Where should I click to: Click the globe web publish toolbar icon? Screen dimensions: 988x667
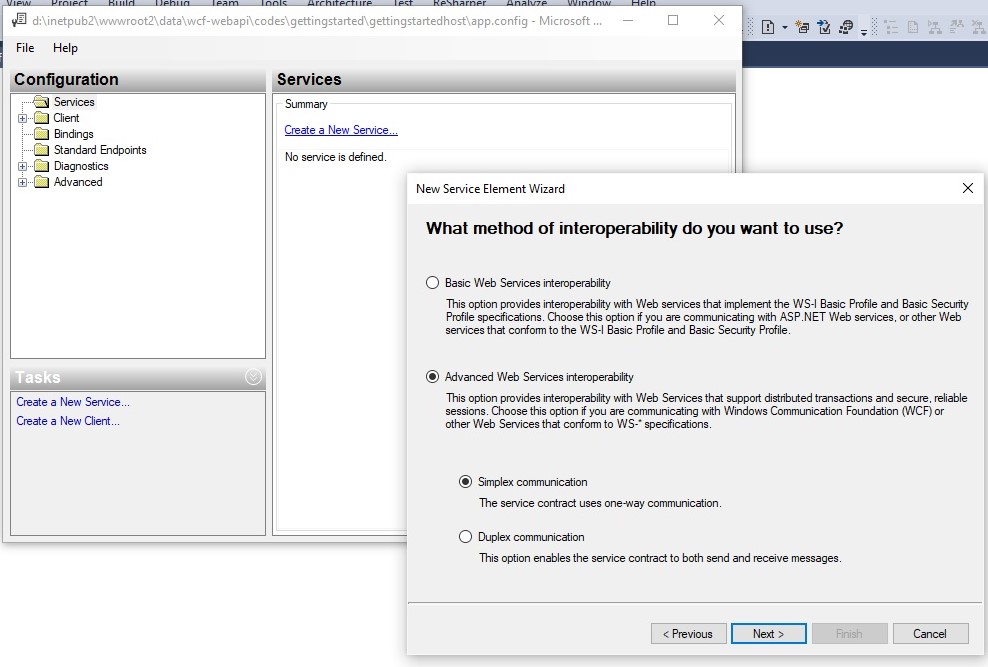pyautogui.click(x=846, y=28)
